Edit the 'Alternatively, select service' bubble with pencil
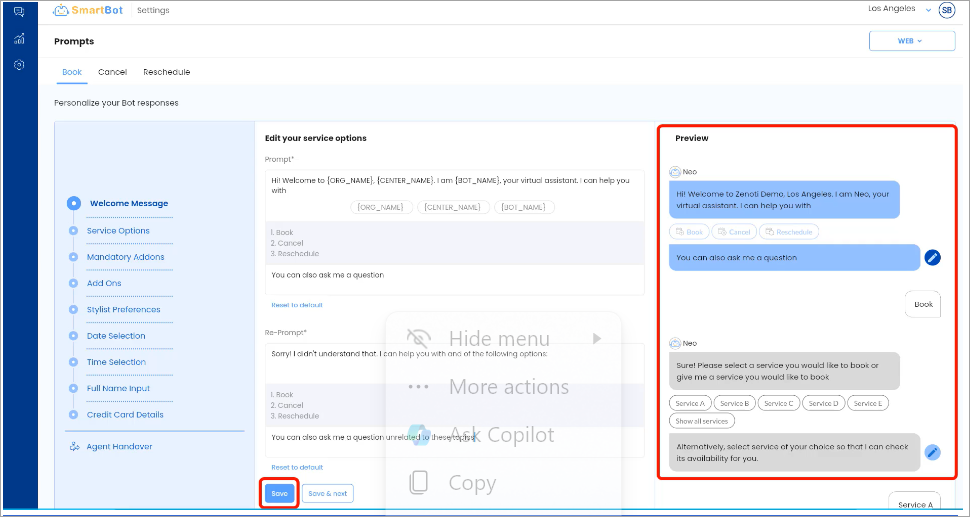Screen dimensions: 970x517 click(x=932, y=453)
